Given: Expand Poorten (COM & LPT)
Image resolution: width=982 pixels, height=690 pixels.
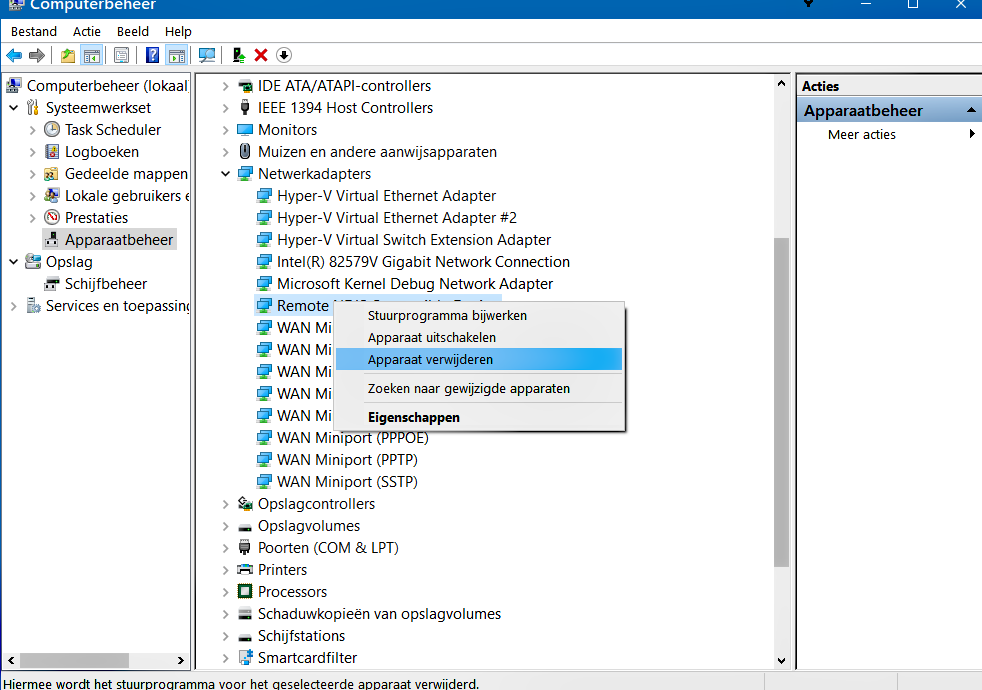Looking at the screenshot, I should pos(225,548).
